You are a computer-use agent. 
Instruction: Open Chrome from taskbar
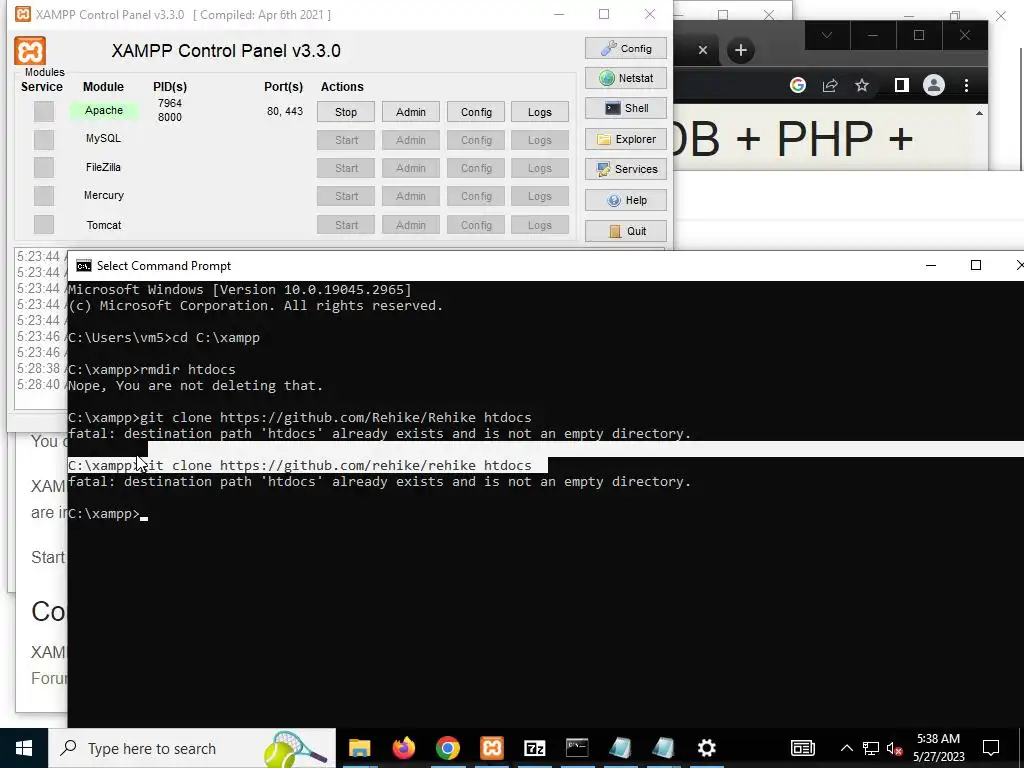click(447, 748)
